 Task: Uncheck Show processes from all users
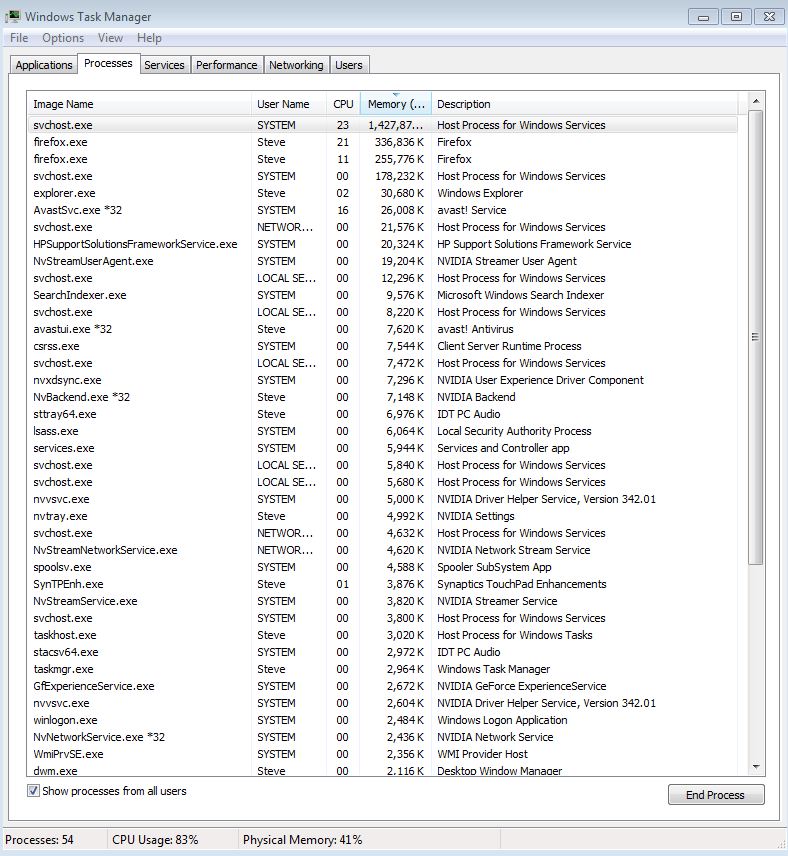click(33, 790)
